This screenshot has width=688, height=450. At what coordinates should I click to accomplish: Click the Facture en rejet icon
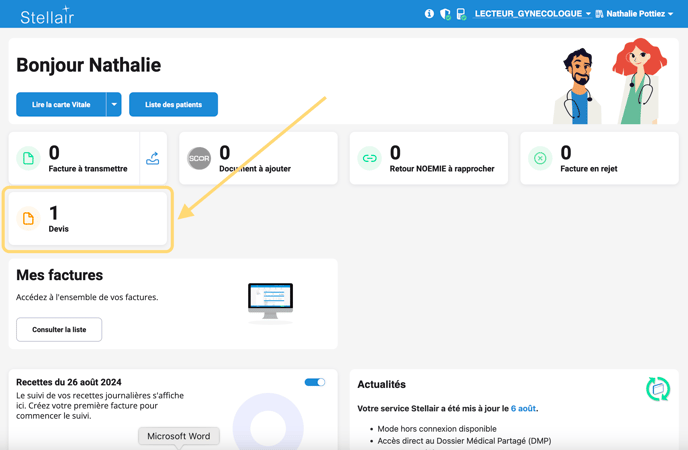pos(540,158)
